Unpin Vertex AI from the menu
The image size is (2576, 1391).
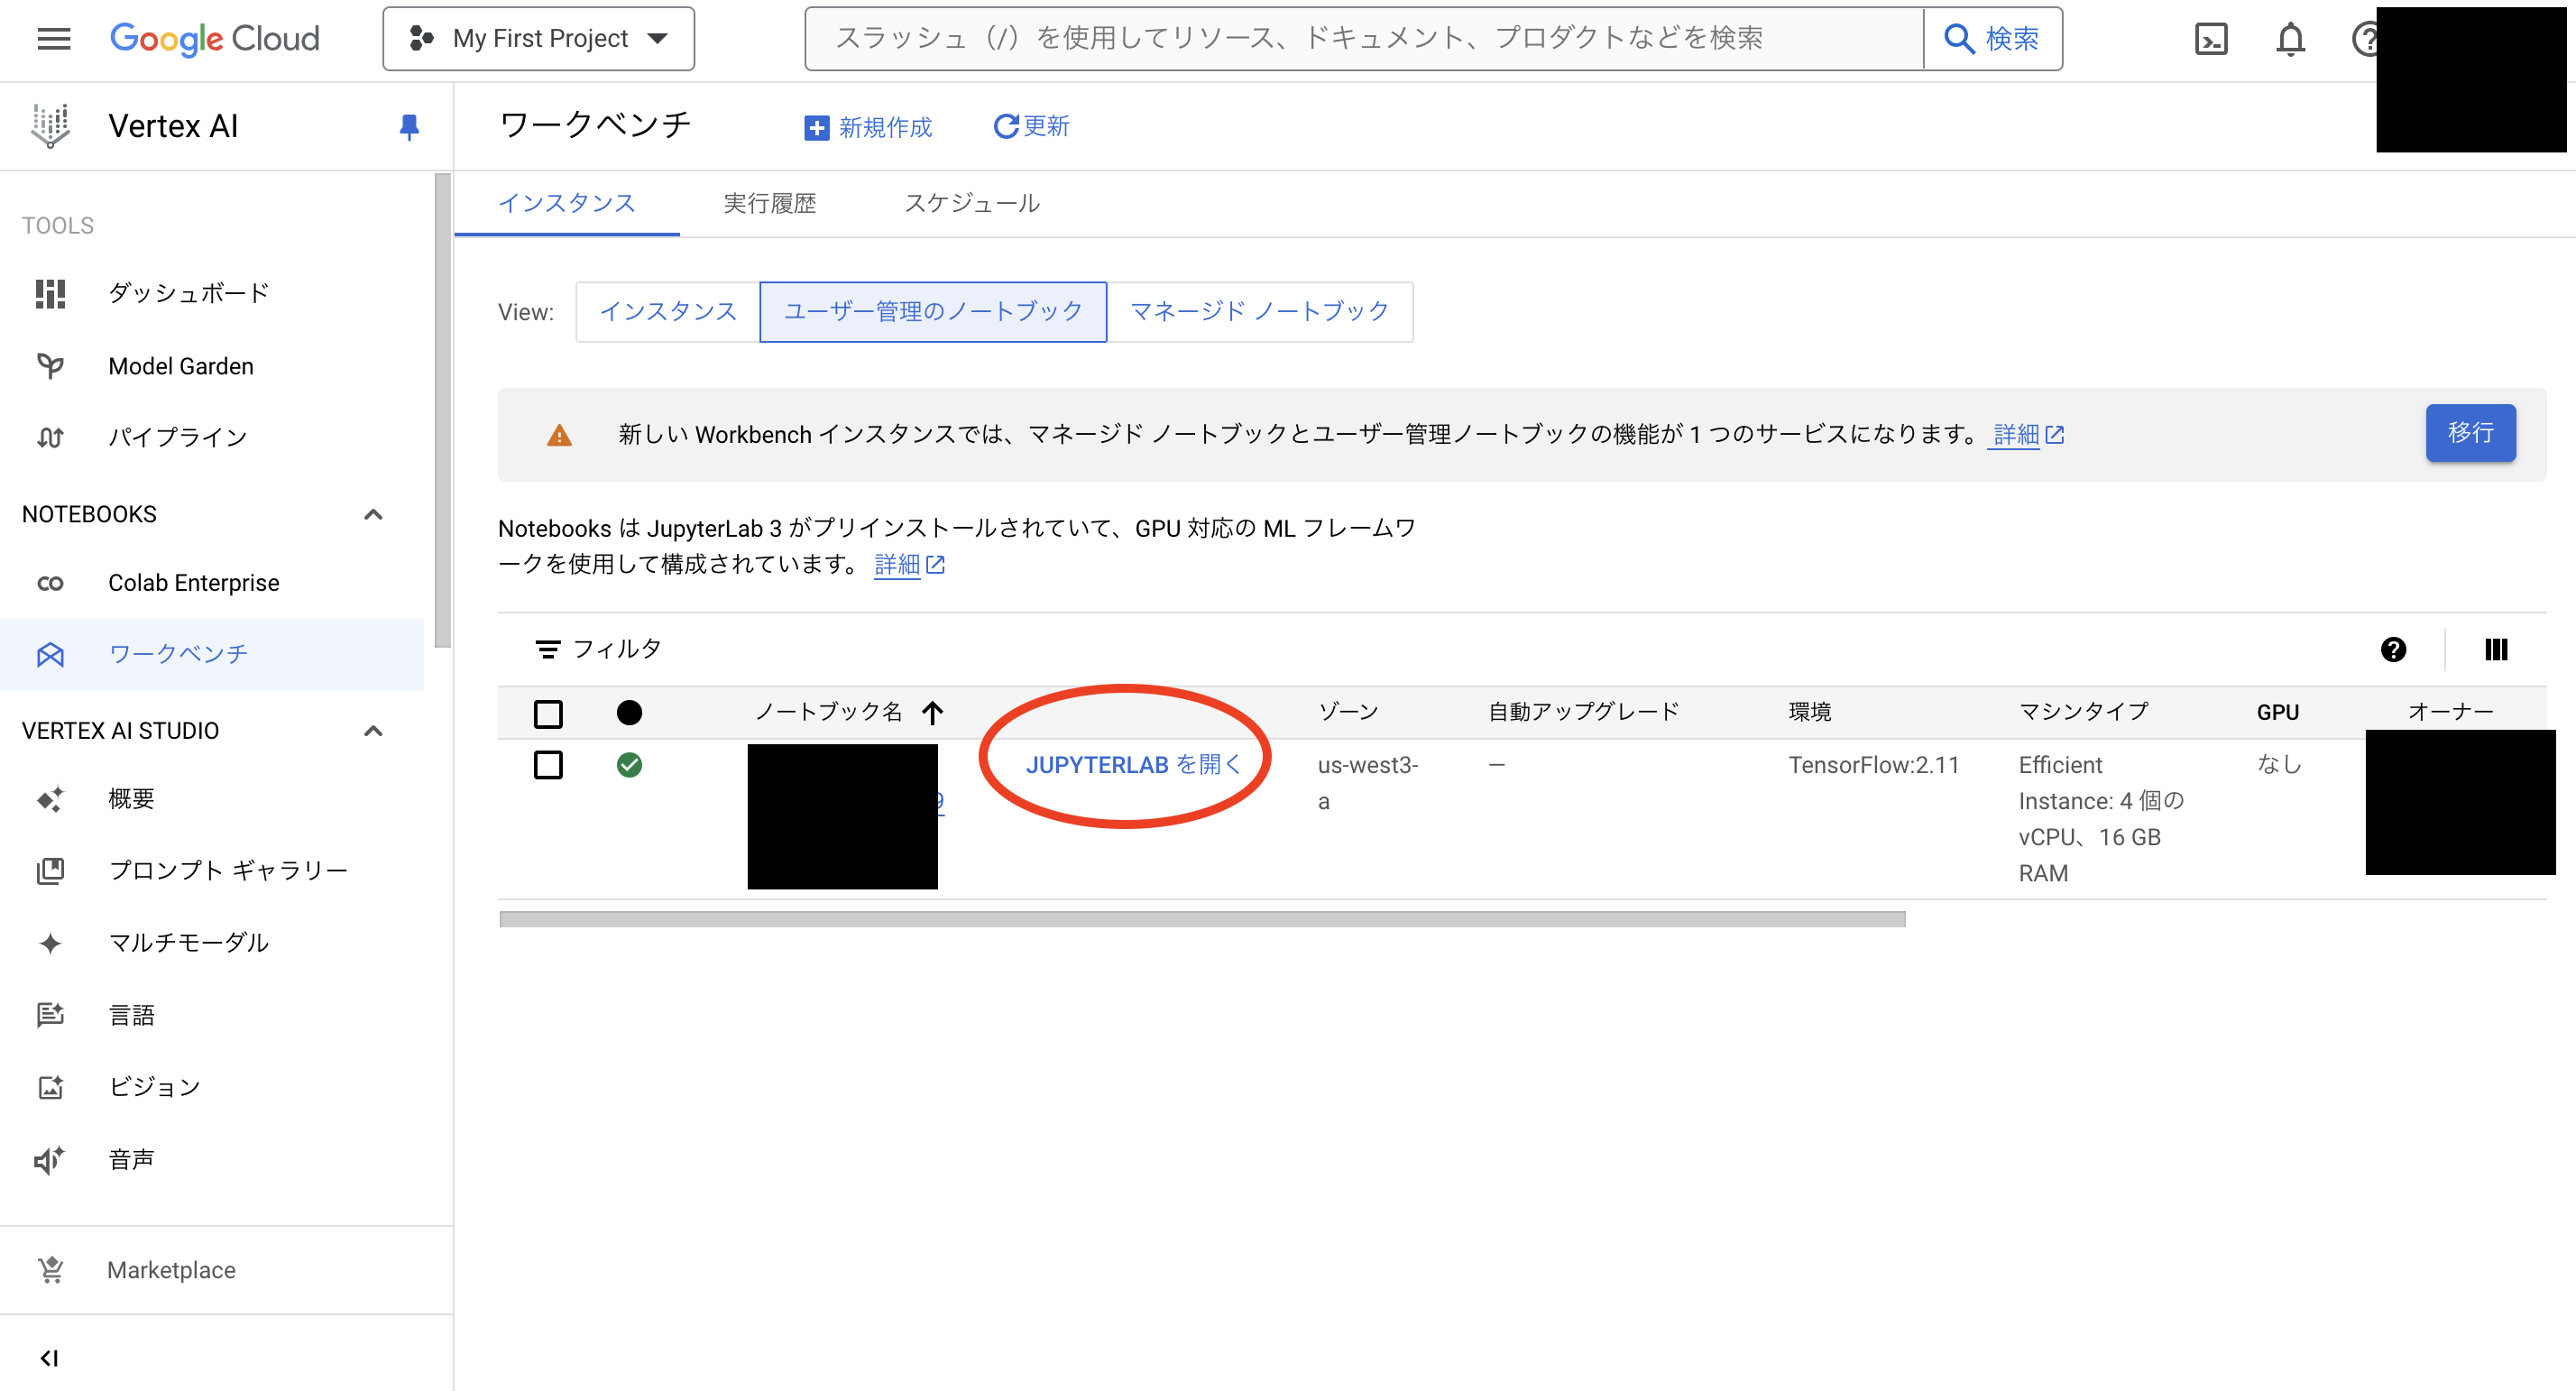pos(410,126)
